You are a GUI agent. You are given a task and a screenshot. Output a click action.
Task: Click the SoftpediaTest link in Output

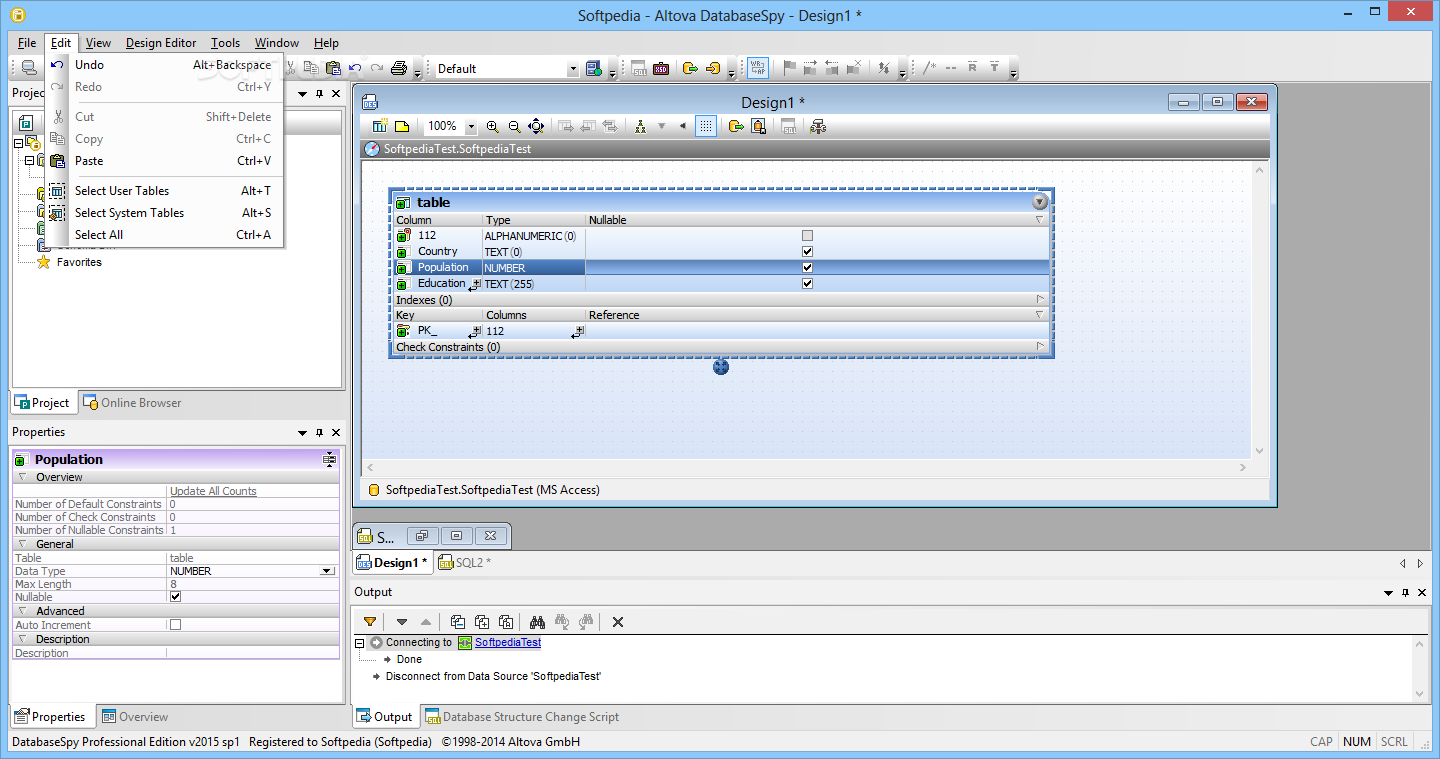click(508, 643)
